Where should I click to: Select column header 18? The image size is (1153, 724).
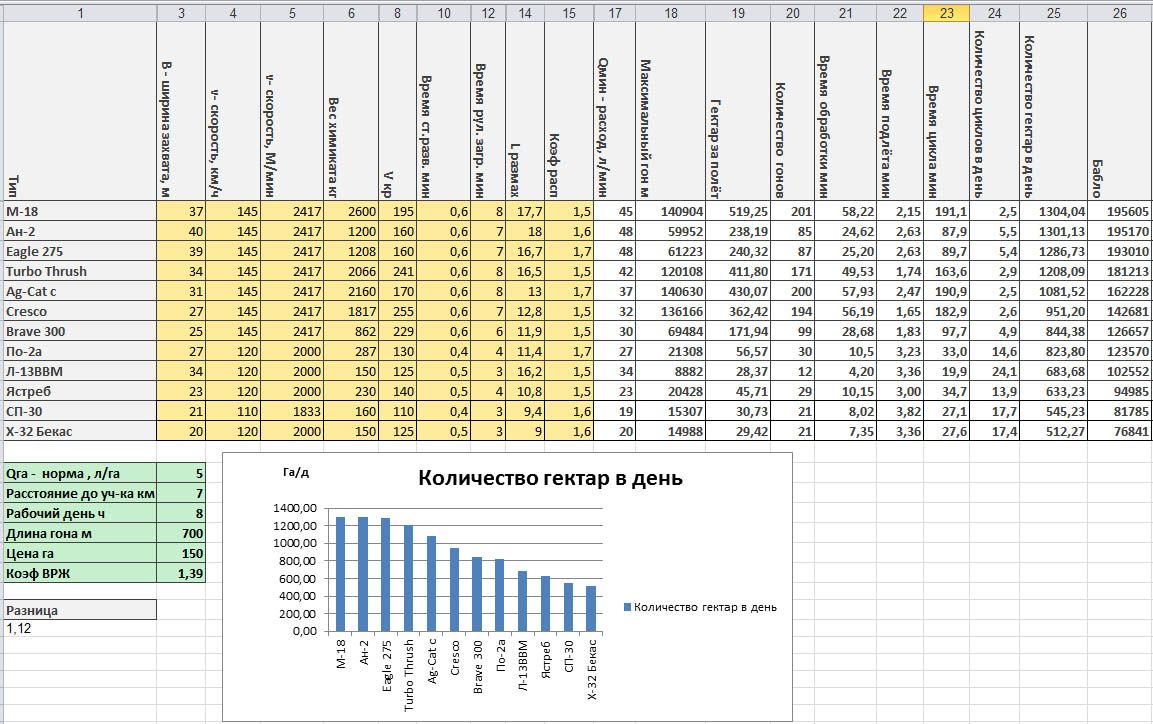670,12
